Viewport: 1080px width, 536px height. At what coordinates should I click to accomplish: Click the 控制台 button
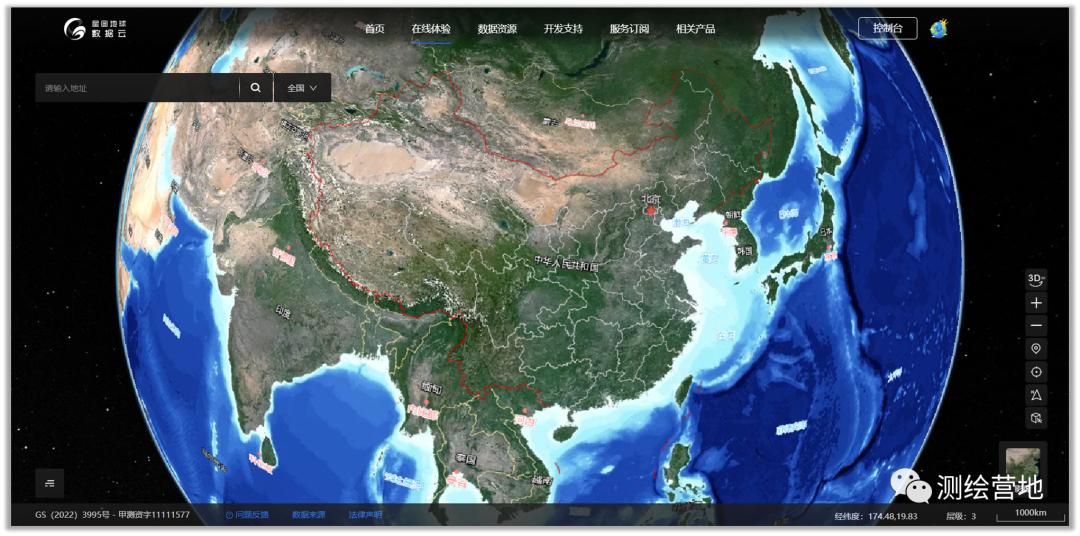pyautogui.click(x=887, y=28)
